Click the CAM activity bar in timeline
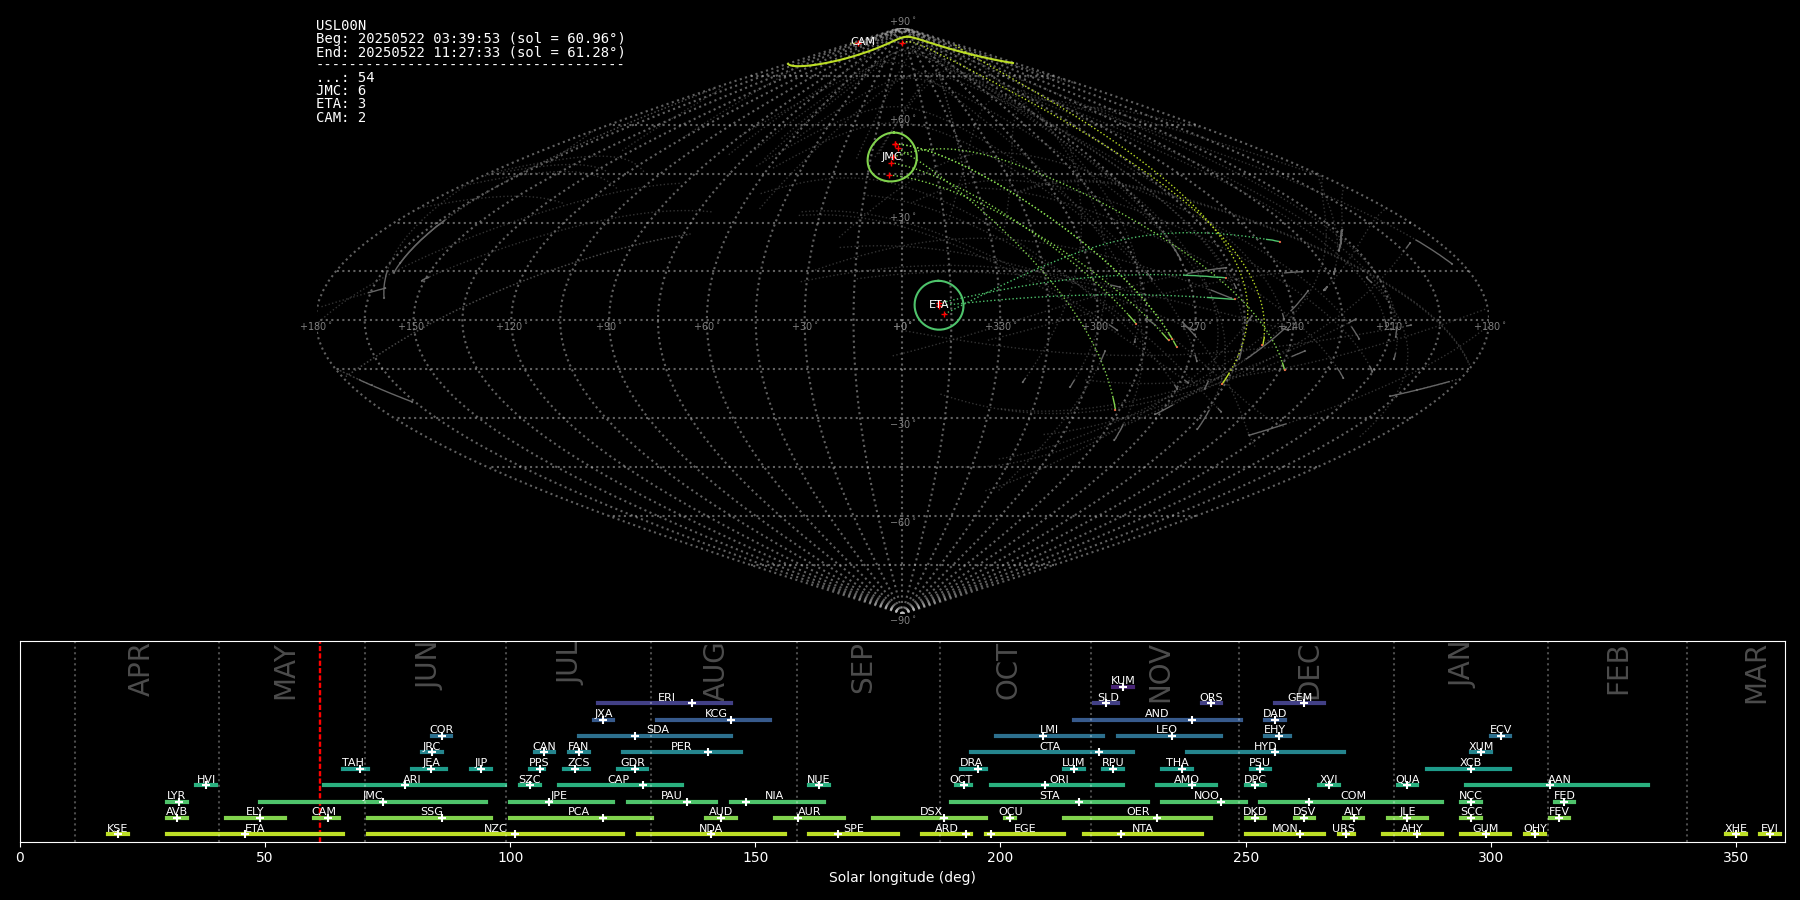Screen dimensions: 1800x900 326,818
